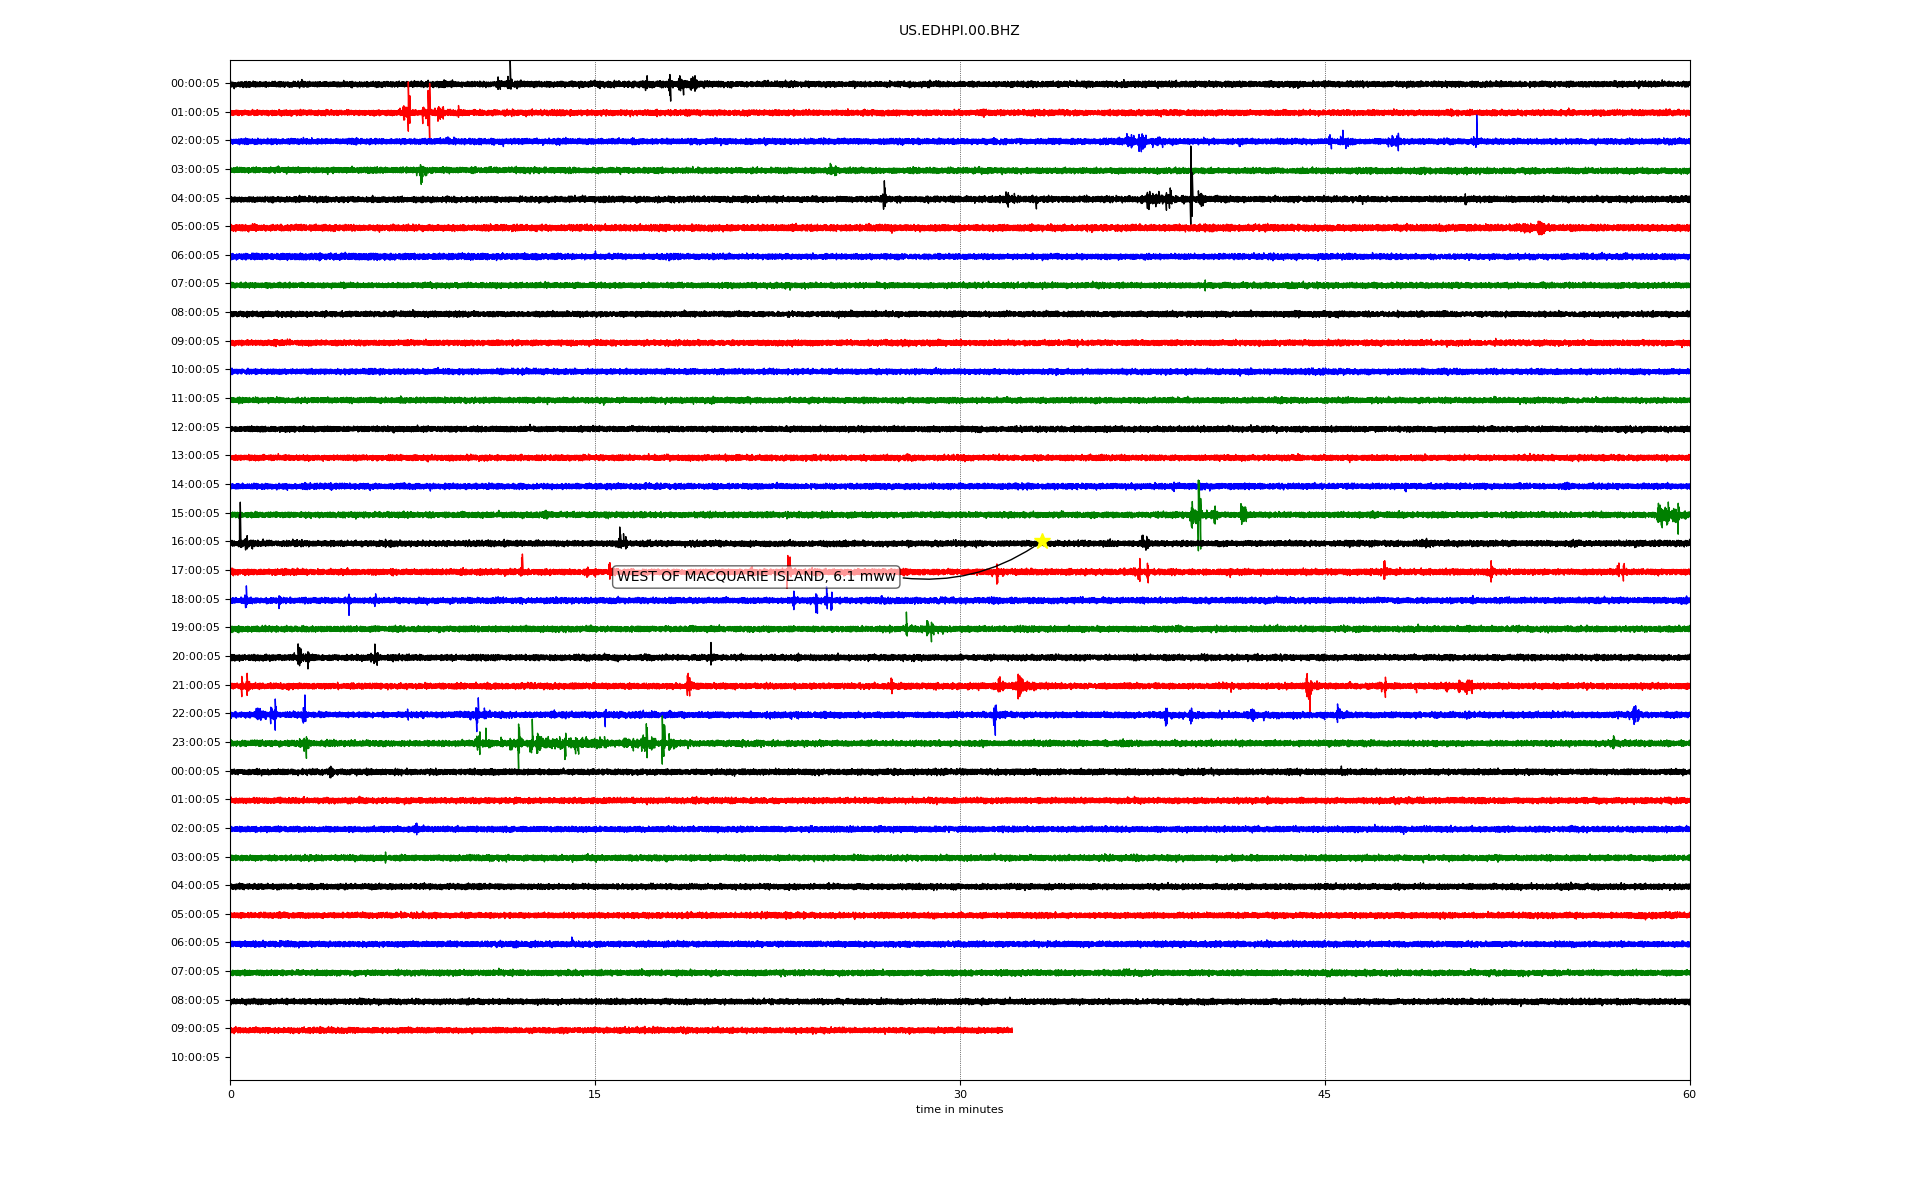
Task: Click the x-axis tick label 15
Action: point(595,1094)
